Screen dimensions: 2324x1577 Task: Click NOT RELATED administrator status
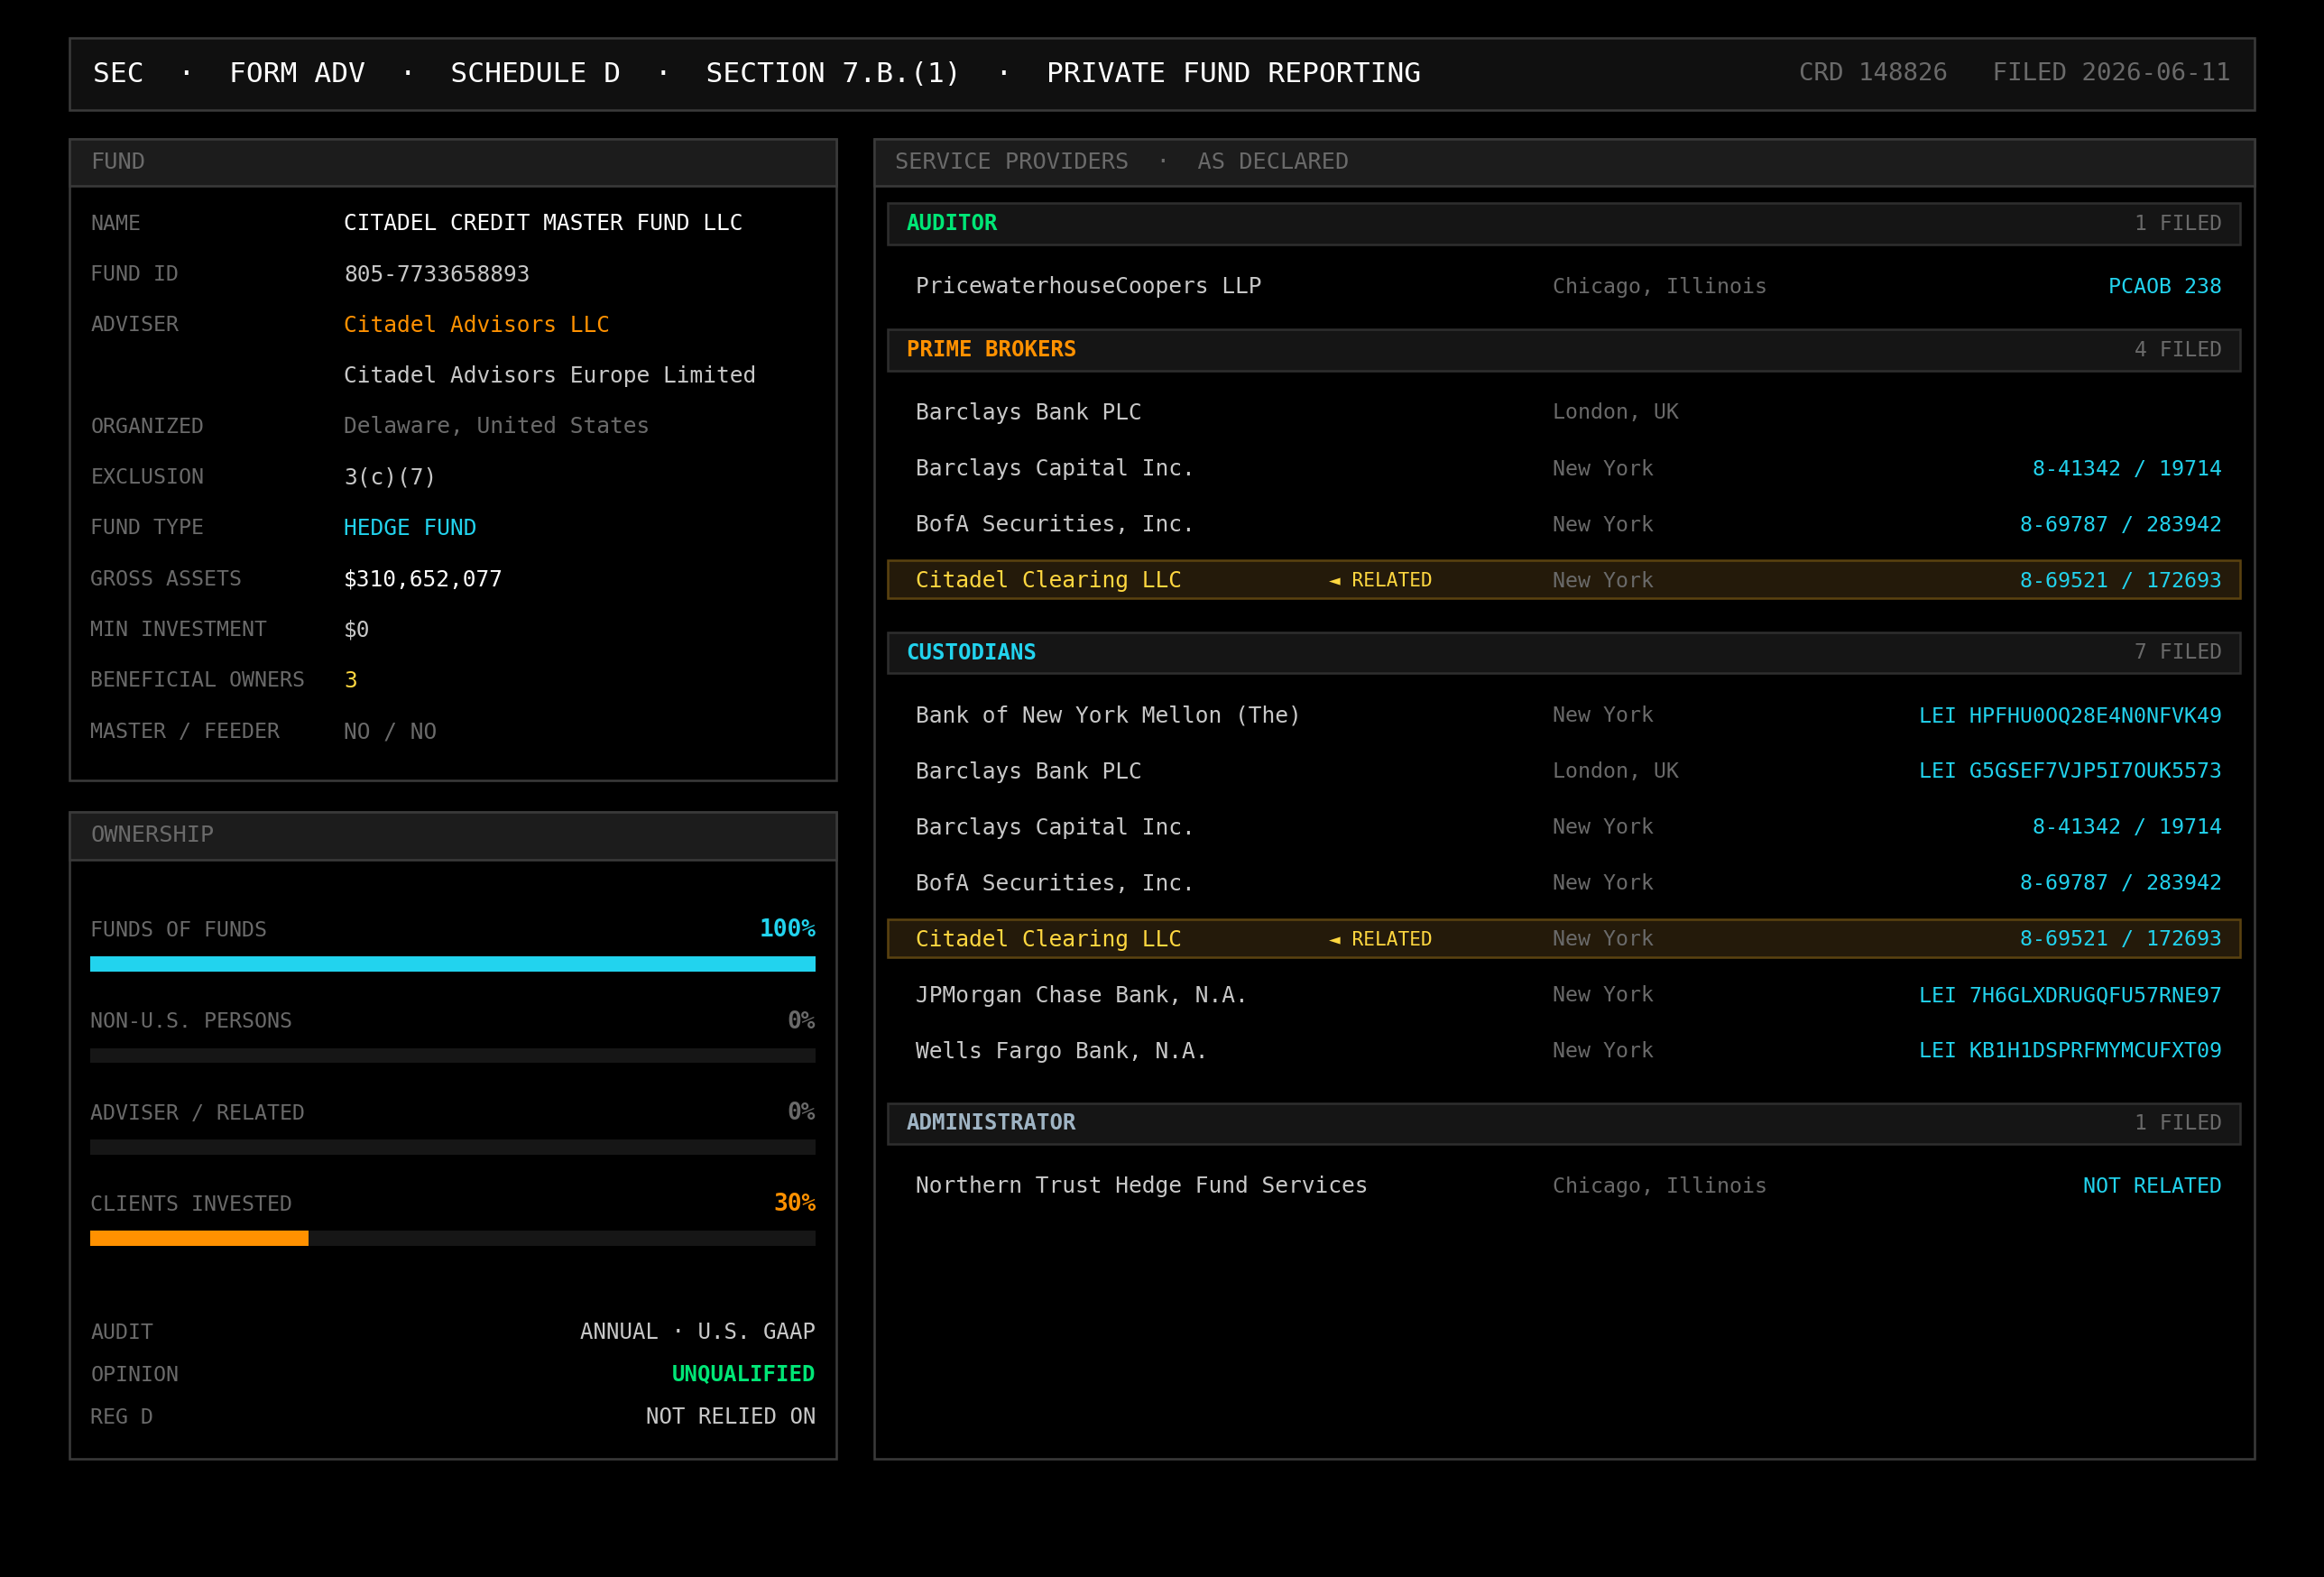tap(2152, 1186)
